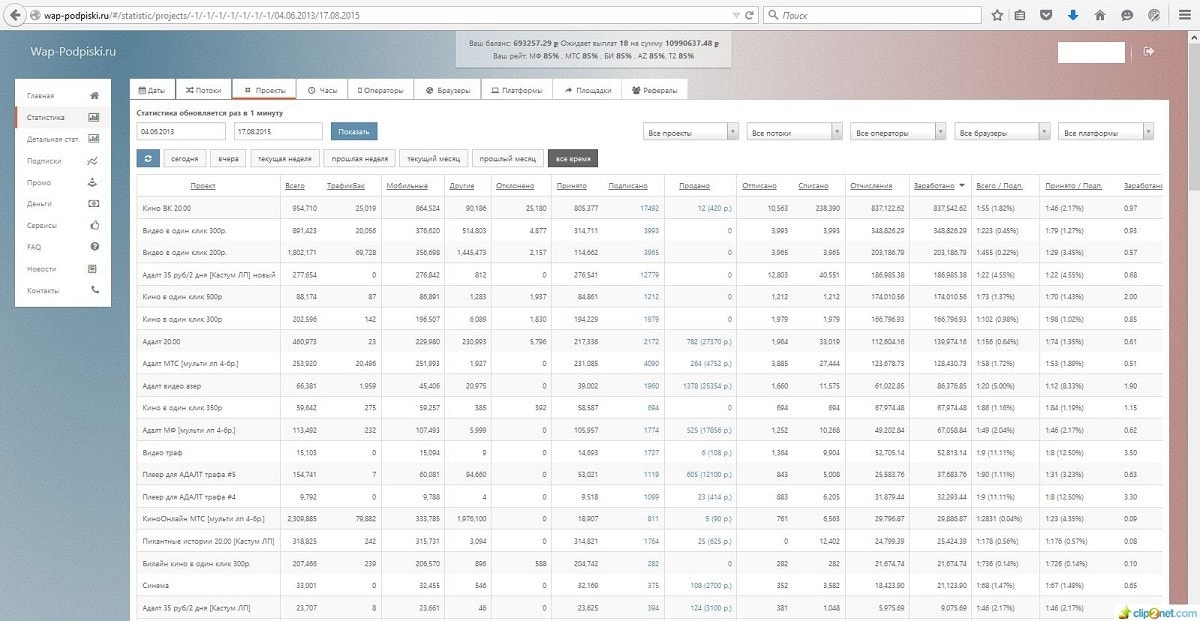Click the browser Поиск search field
Screen dimensions: 1200x621
tap(872, 15)
